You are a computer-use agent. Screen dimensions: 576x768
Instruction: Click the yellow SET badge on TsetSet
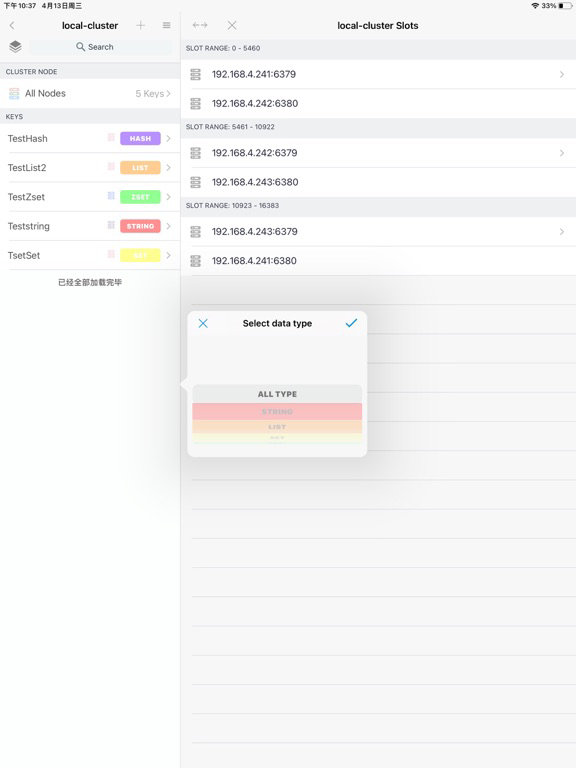click(x=141, y=255)
